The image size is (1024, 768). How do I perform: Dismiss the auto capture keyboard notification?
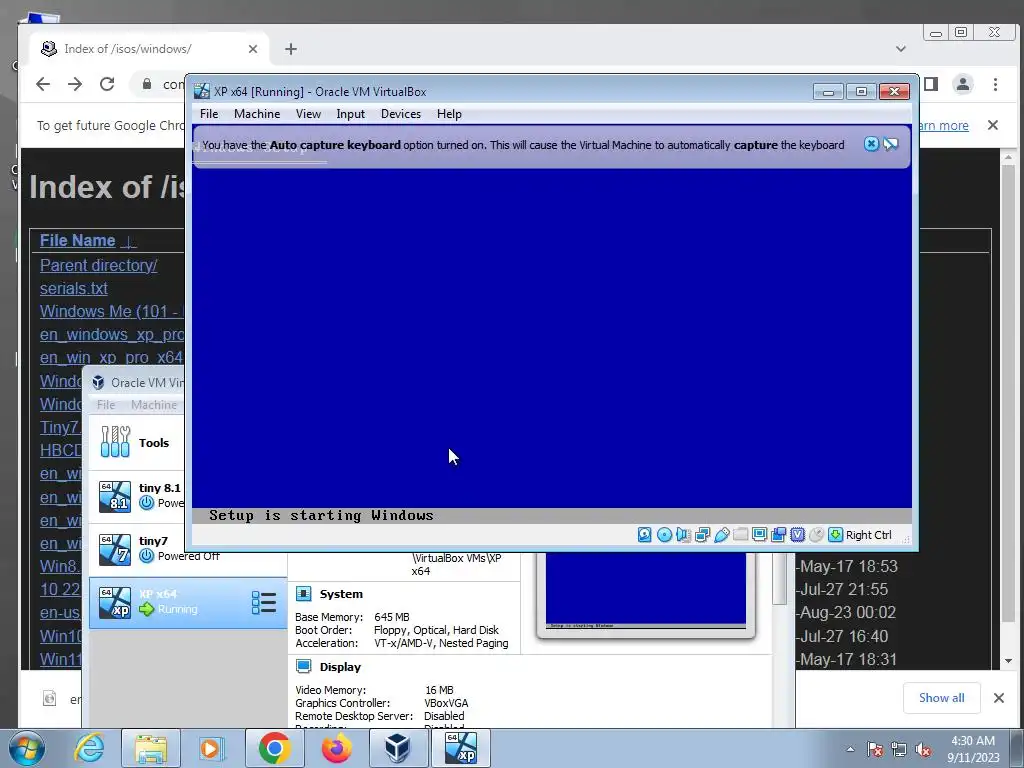click(871, 144)
